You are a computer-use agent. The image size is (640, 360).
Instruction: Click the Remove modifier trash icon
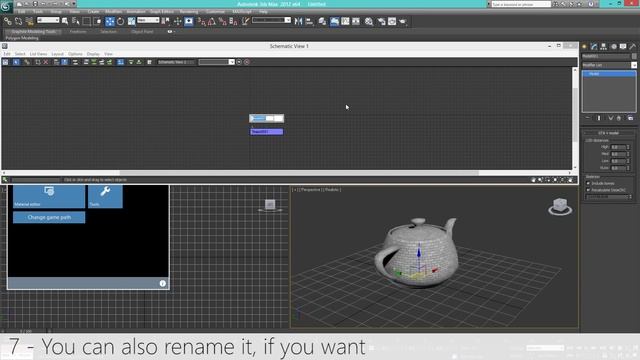pyautogui.click(x=619, y=118)
